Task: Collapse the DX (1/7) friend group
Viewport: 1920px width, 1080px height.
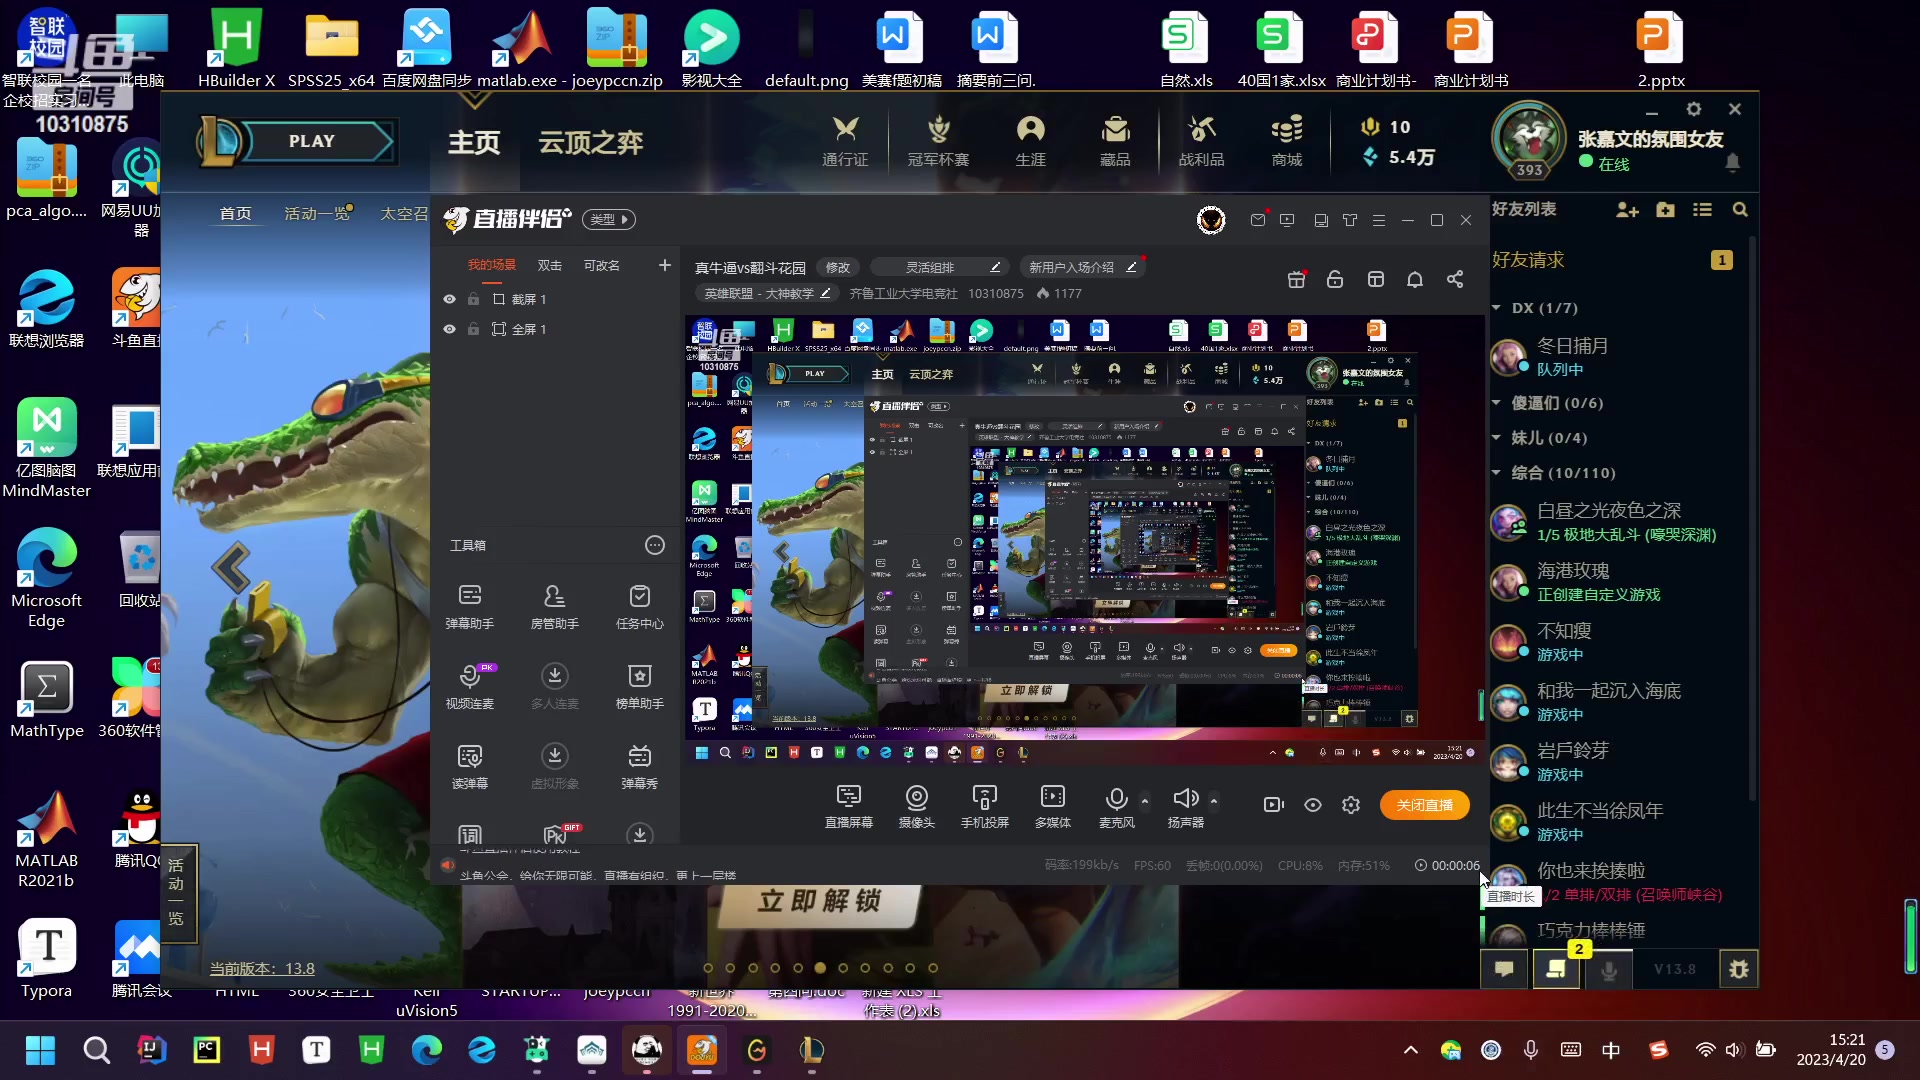Action: (1496, 308)
